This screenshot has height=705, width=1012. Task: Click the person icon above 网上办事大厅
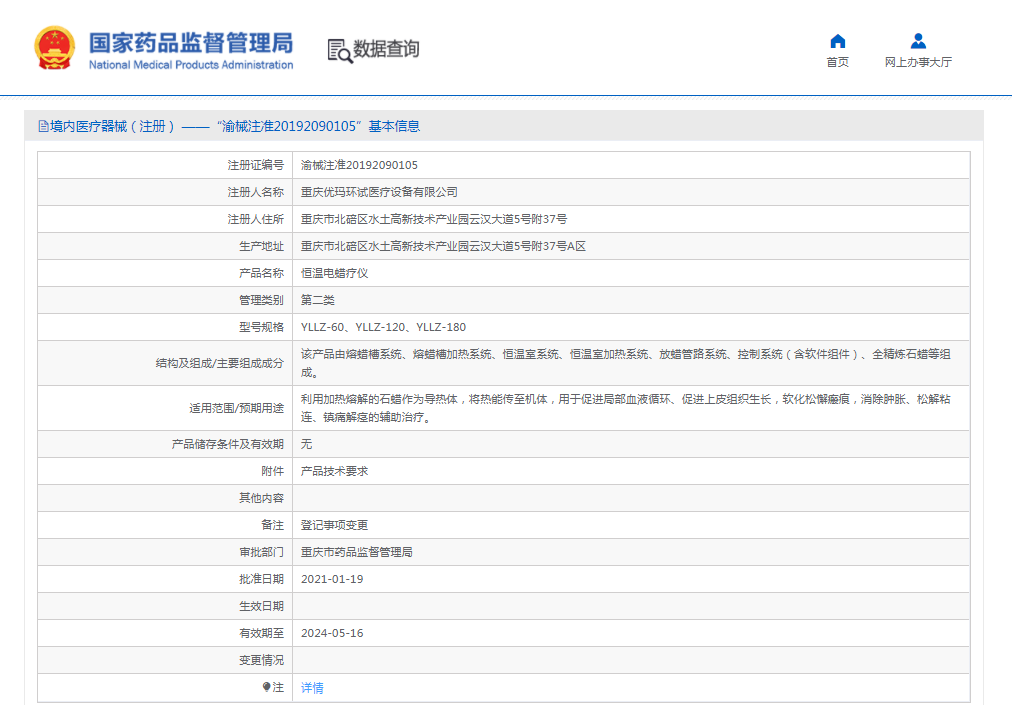(917, 41)
